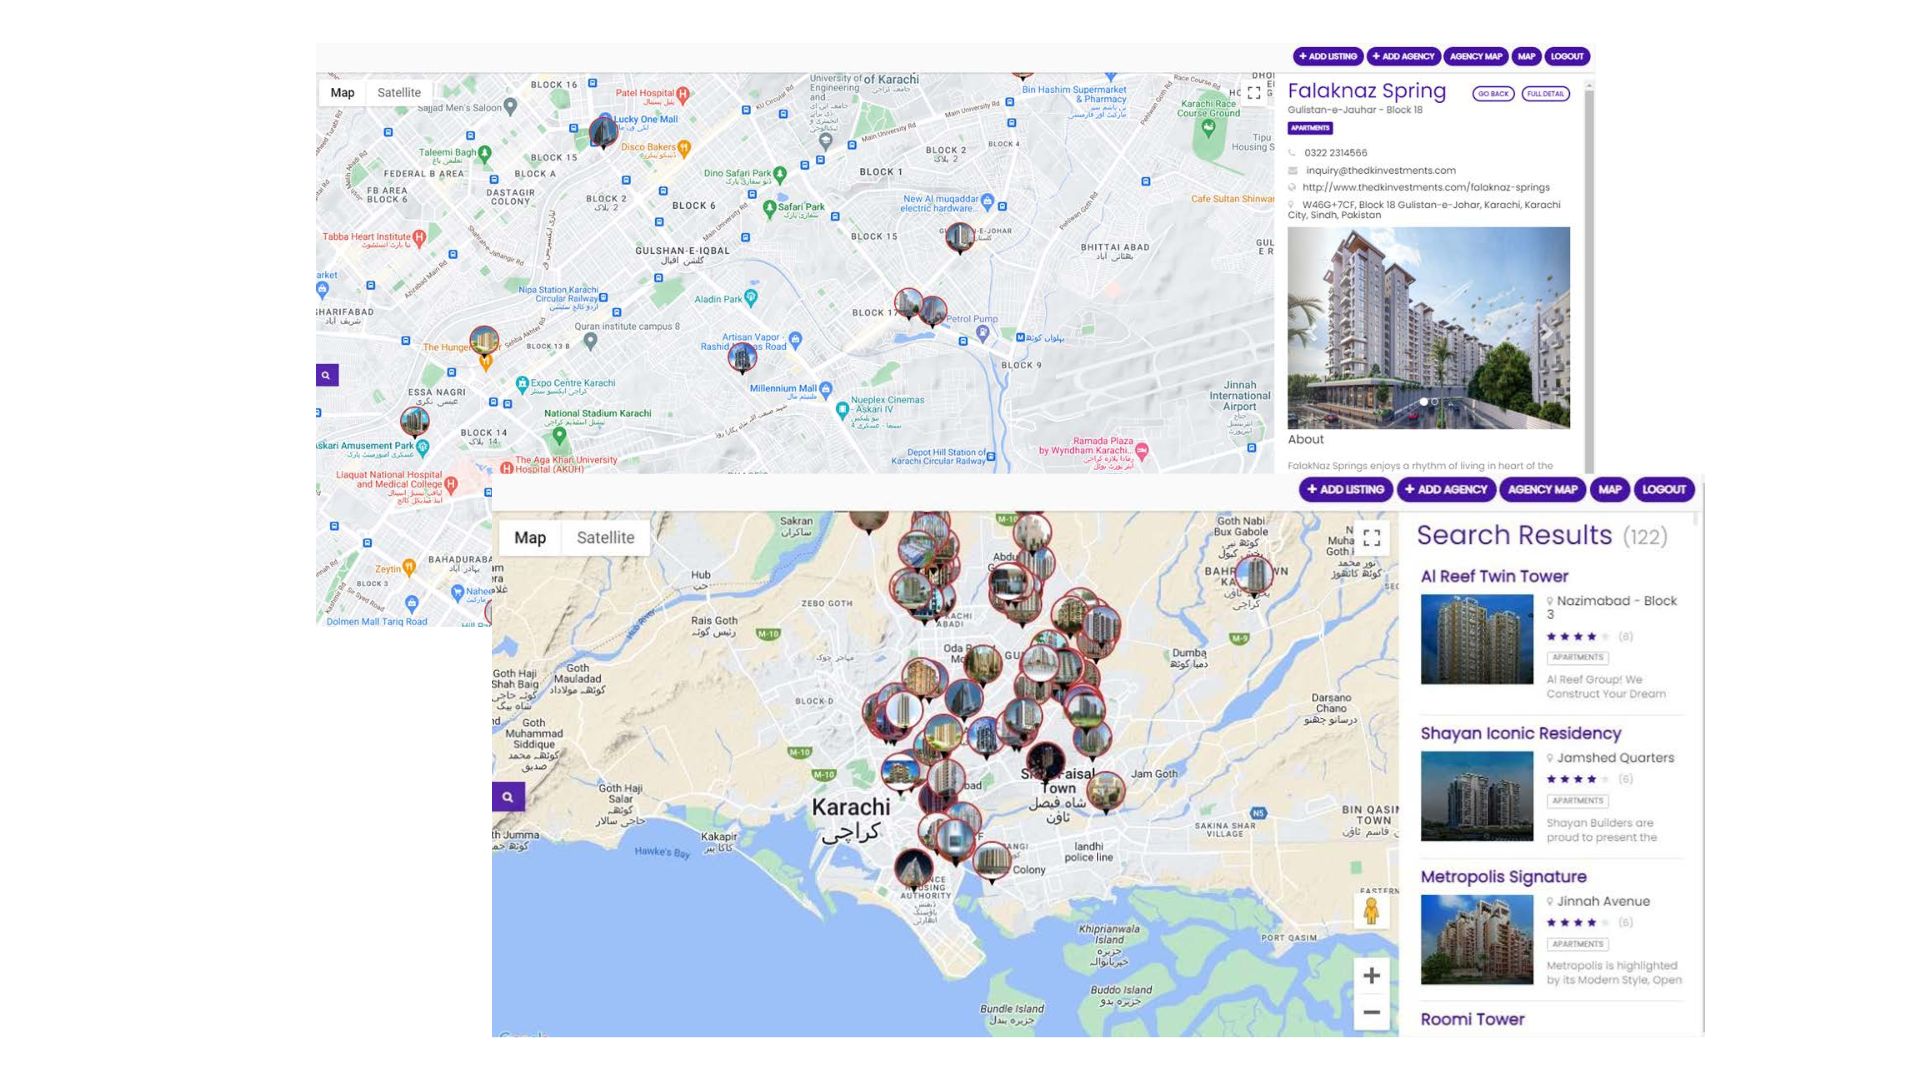Click the Street View pegman icon
The image size is (1920, 1080).
(x=1371, y=911)
